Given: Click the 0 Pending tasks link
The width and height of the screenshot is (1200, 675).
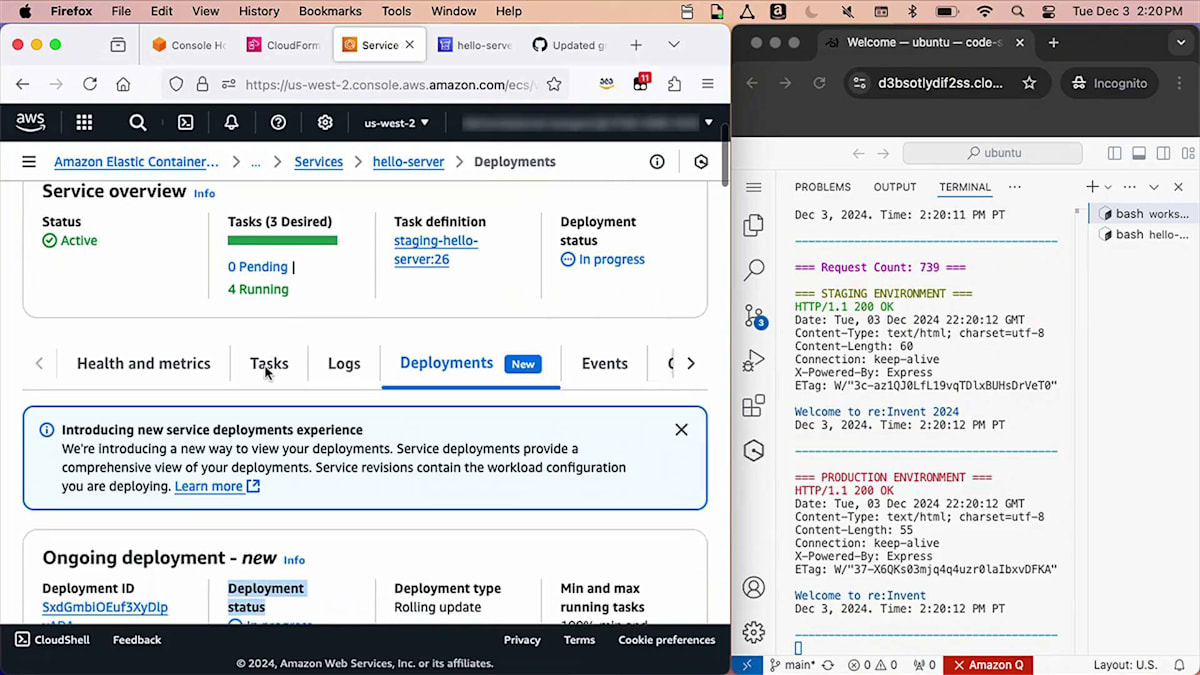Looking at the screenshot, I should [x=258, y=267].
